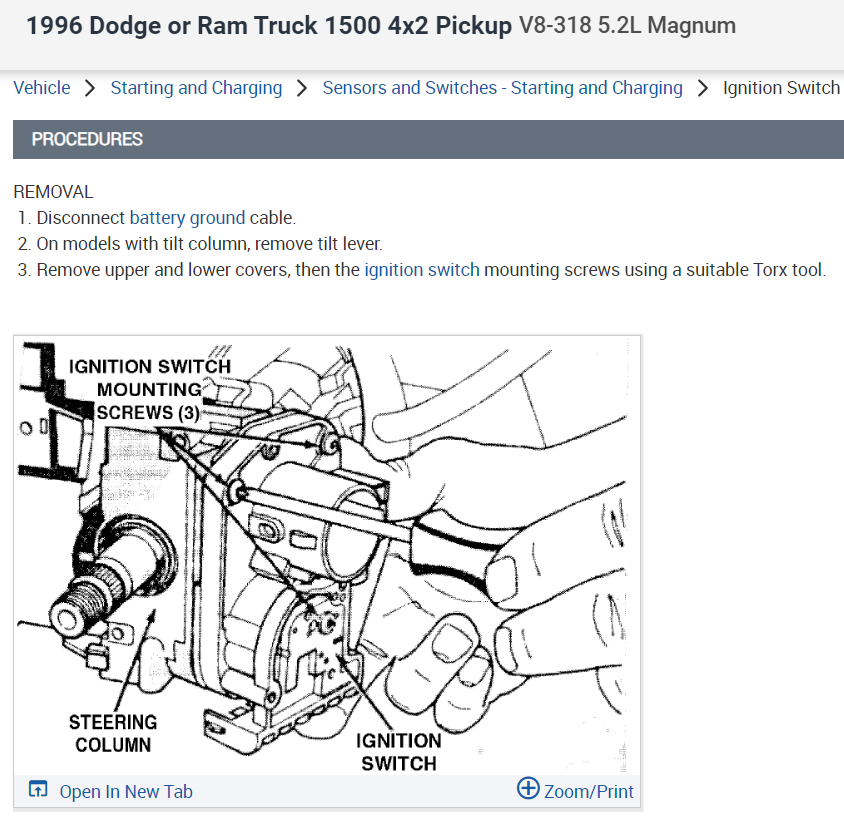Open the Vehicle breadcrumb link

(x=41, y=88)
